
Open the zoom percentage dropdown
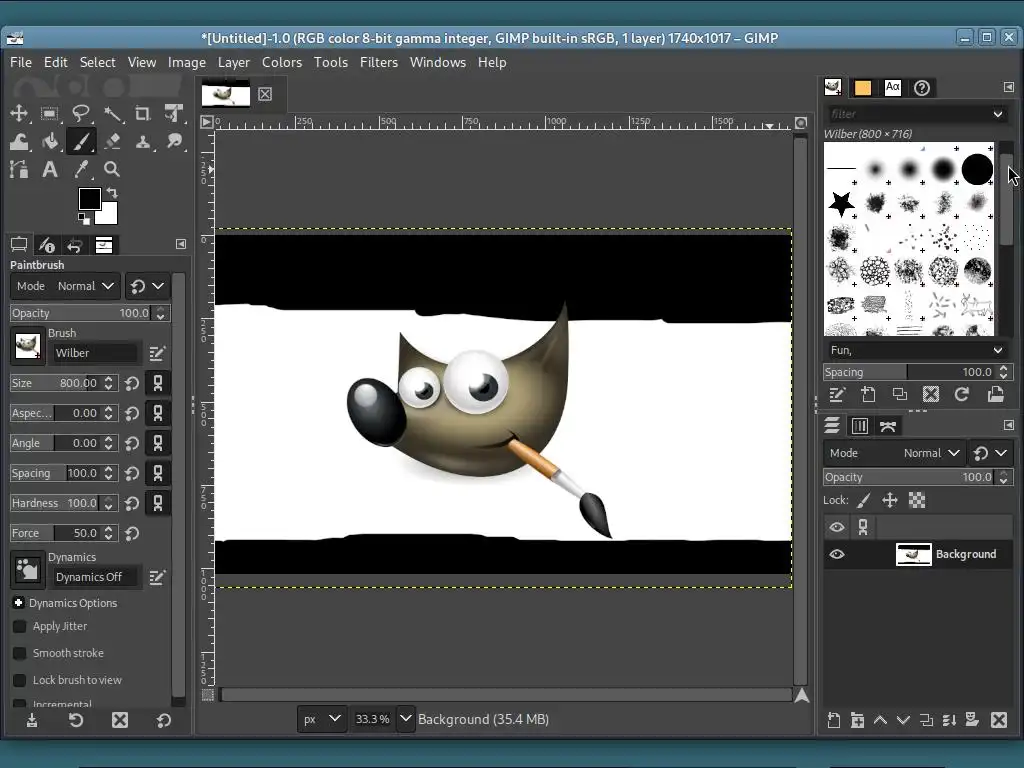[x=406, y=719]
